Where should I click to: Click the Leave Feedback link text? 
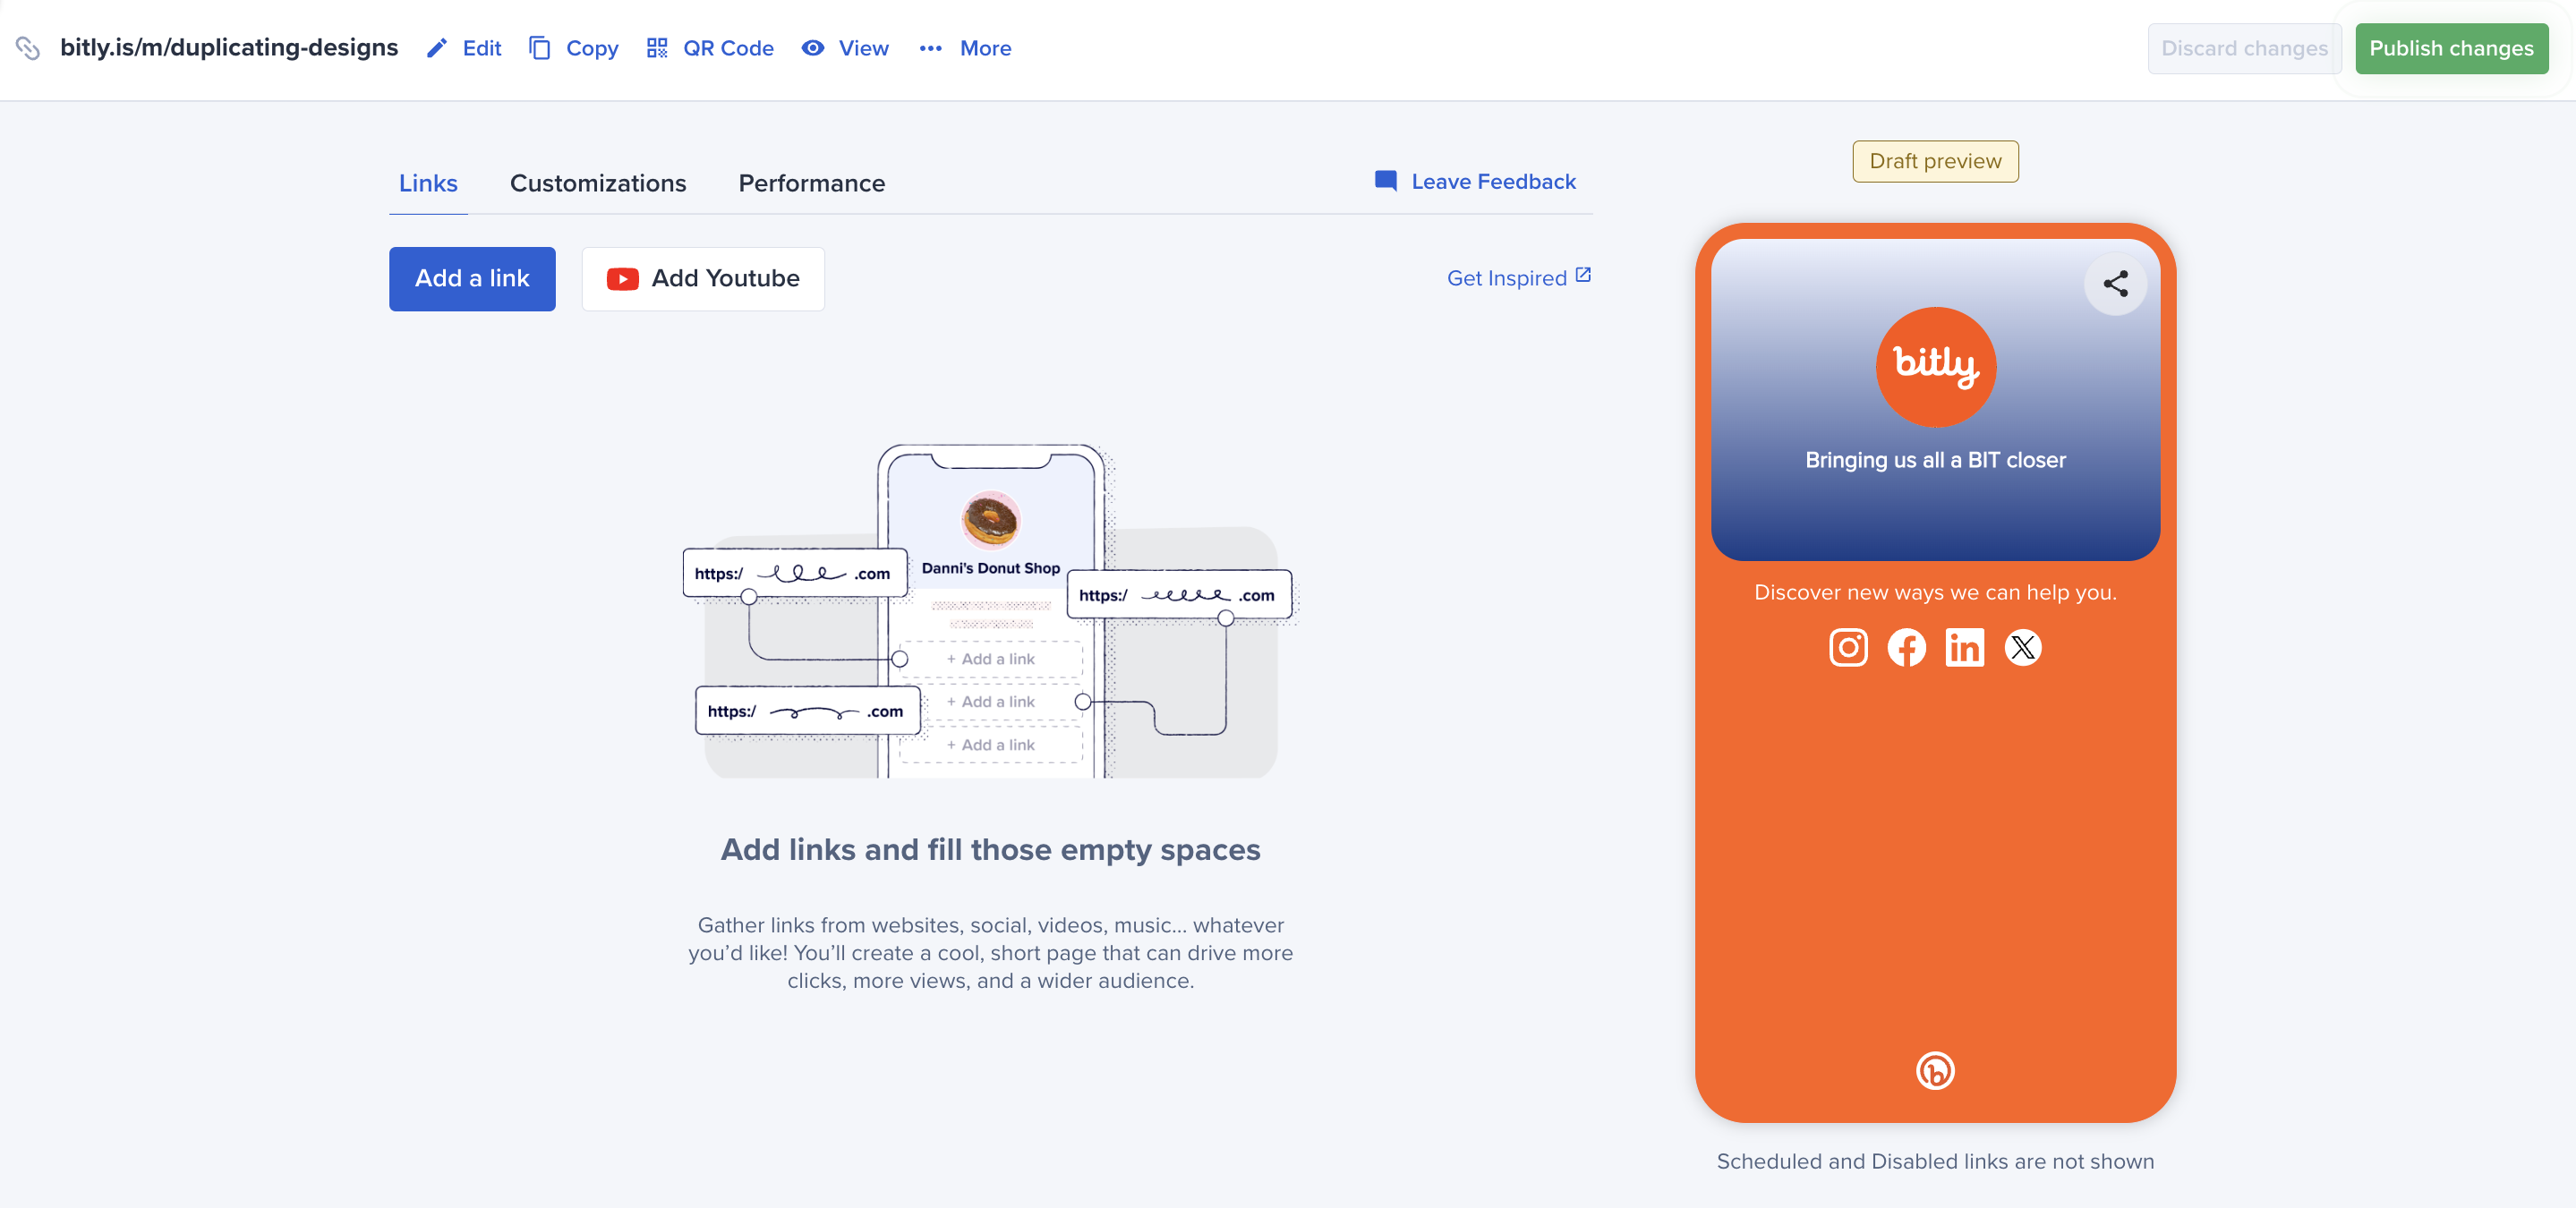(x=1493, y=181)
